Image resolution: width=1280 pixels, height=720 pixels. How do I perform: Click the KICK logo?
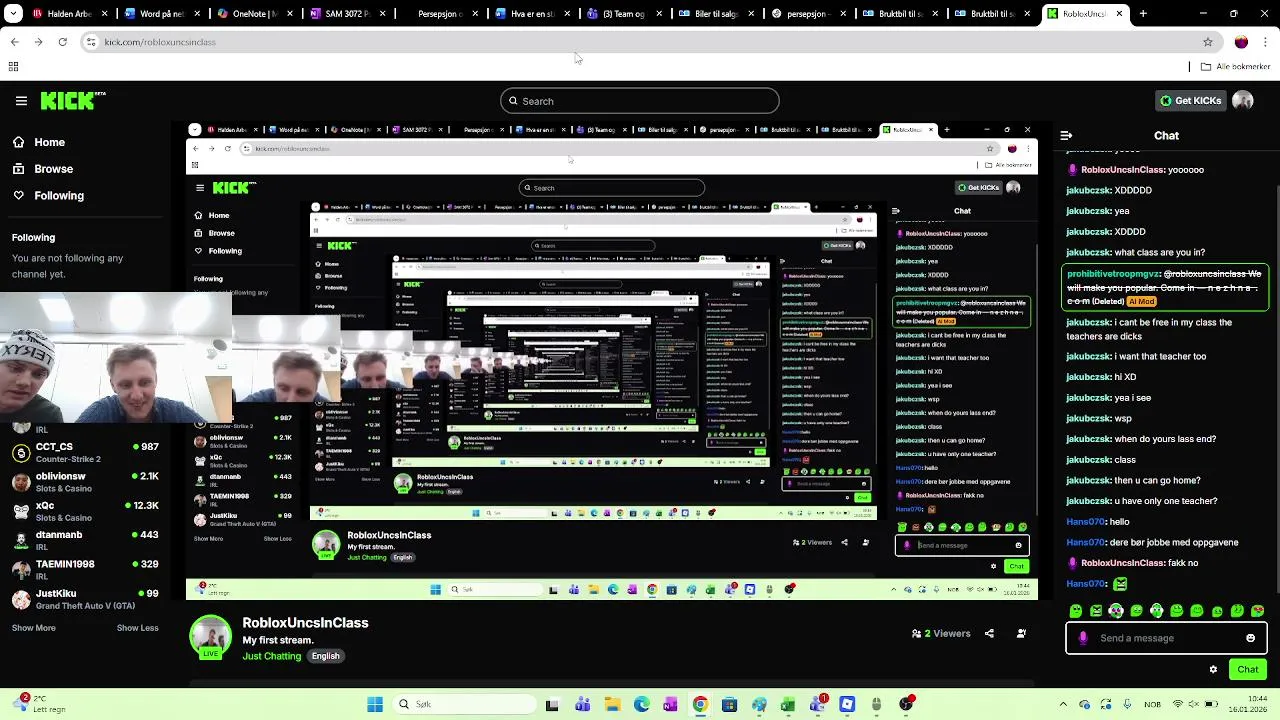(72, 100)
